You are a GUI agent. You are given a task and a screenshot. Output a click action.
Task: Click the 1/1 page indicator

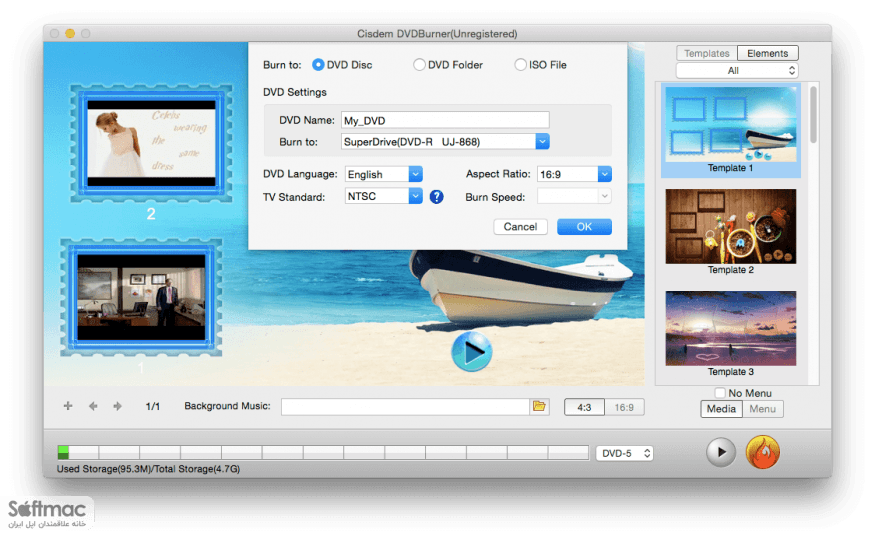[x=152, y=407]
